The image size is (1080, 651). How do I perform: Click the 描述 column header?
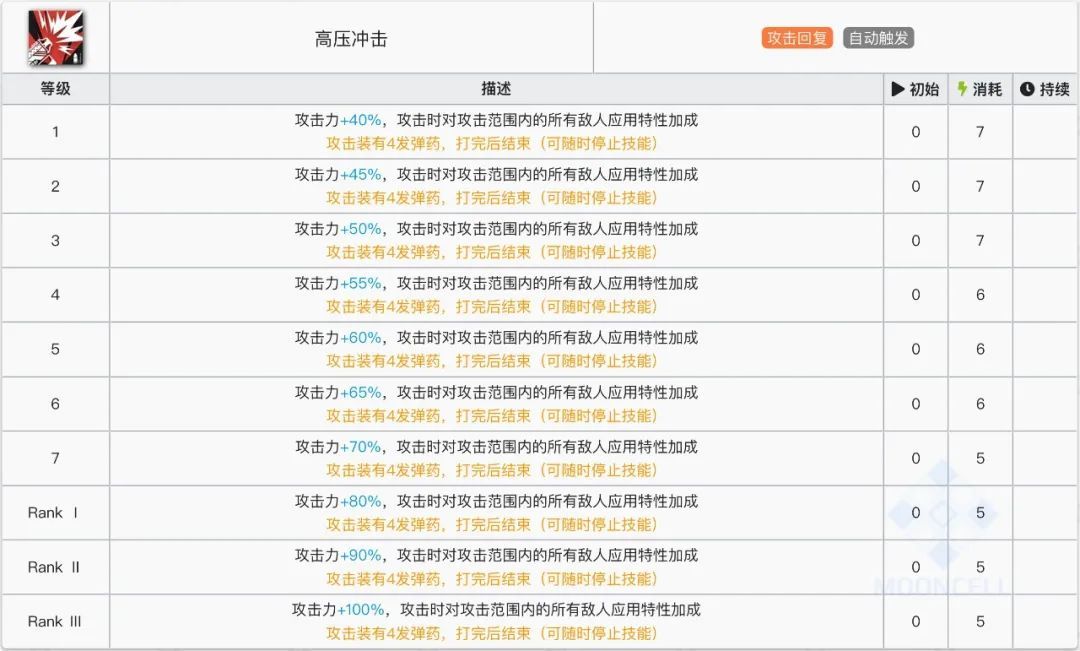point(496,89)
